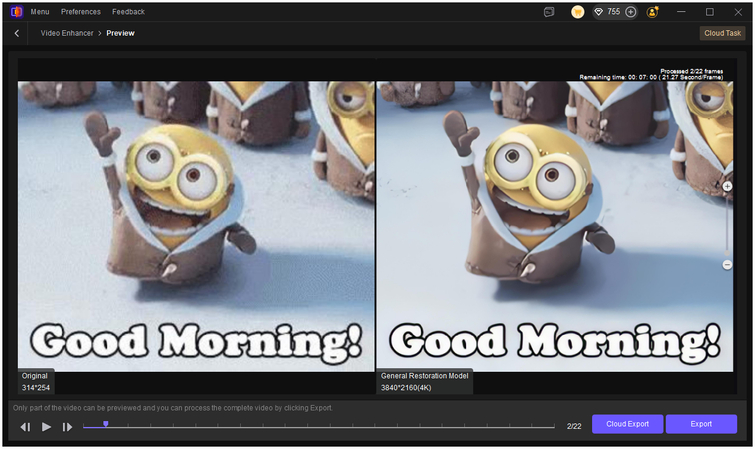The height and width of the screenshot is (449, 755).
Task: Click the vertical zoom slider track
Action: (727, 225)
